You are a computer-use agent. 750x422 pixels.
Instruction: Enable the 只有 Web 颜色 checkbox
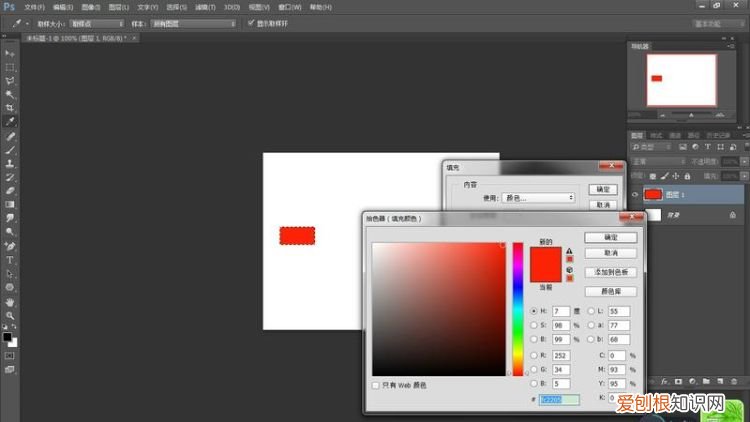376,385
